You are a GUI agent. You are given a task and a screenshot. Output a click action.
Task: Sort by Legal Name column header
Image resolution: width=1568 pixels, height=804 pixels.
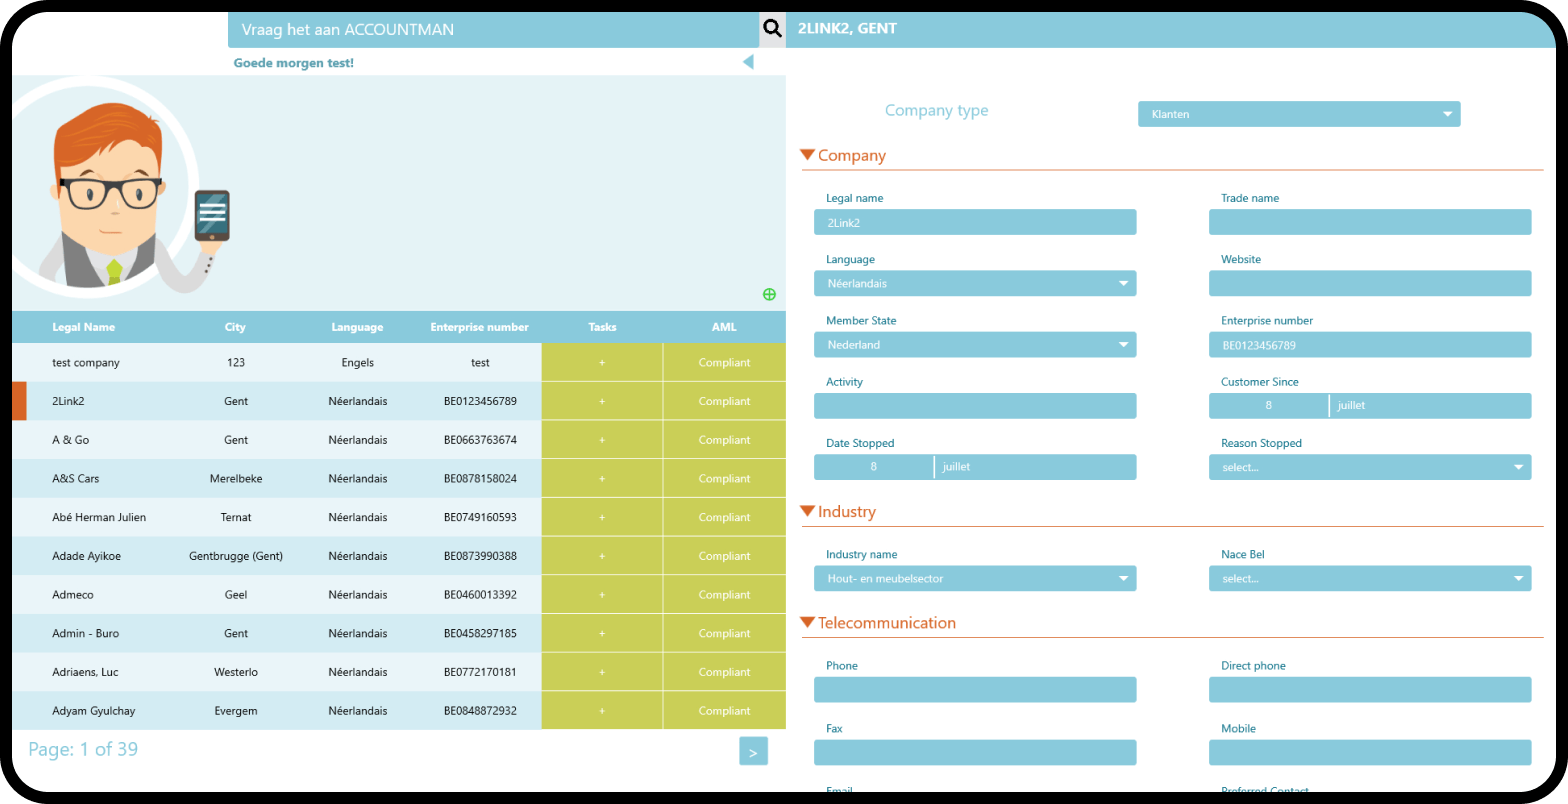(83, 327)
